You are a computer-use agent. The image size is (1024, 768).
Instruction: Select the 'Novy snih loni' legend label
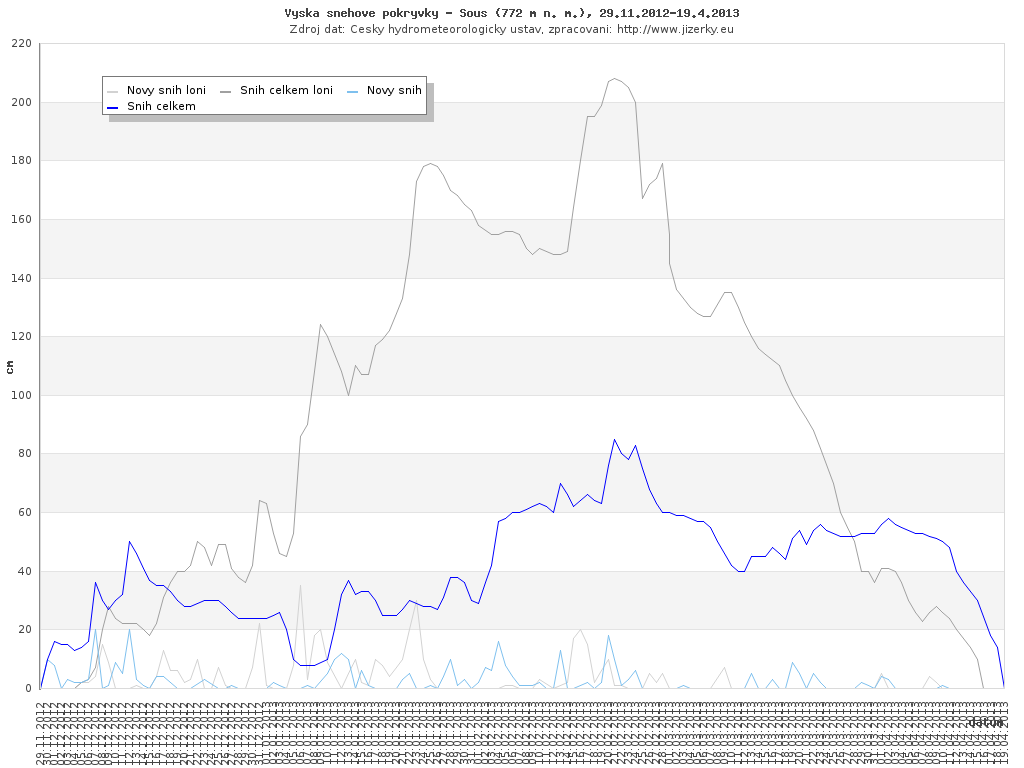[166, 90]
